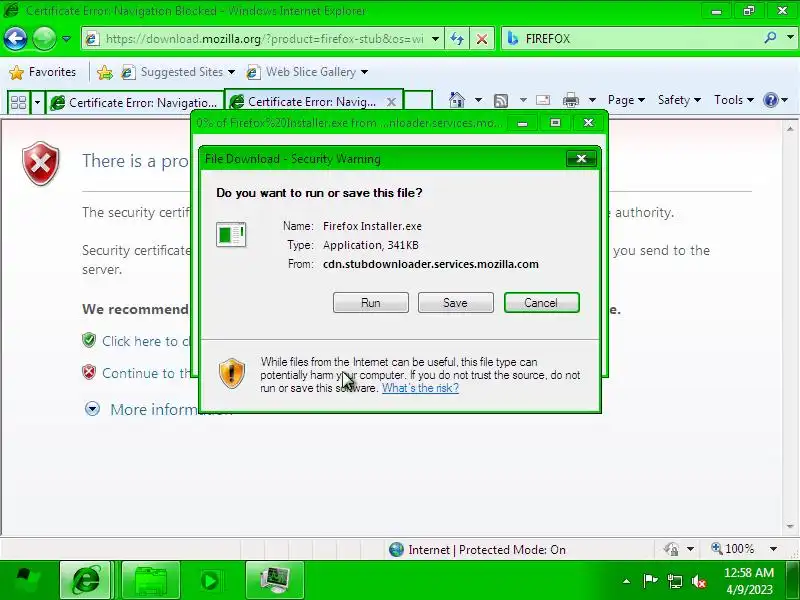The width and height of the screenshot is (800, 600).
Task: Open the What's the risk? link
Action: point(420,388)
